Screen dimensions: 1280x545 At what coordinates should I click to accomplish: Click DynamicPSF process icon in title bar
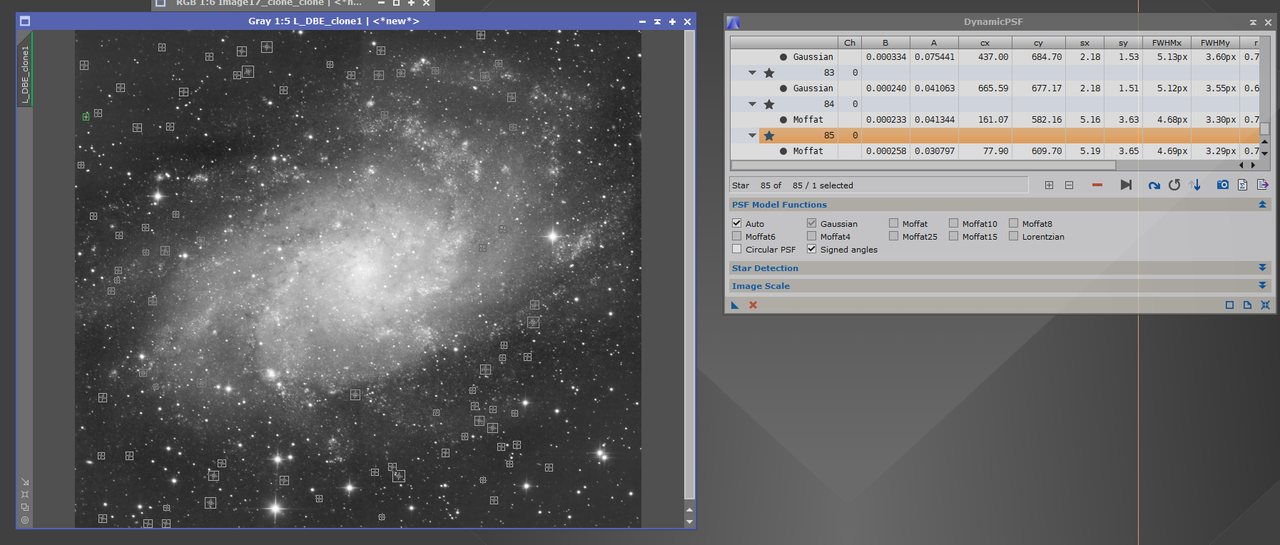(x=733, y=21)
